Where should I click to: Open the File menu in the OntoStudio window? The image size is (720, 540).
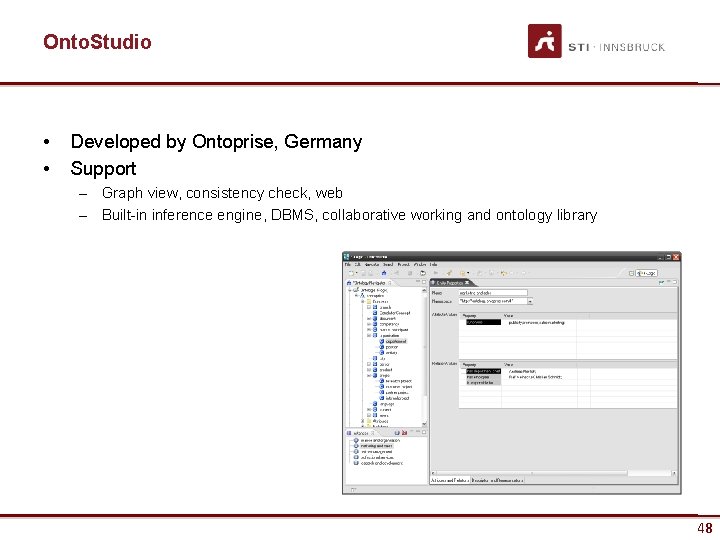click(x=348, y=264)
